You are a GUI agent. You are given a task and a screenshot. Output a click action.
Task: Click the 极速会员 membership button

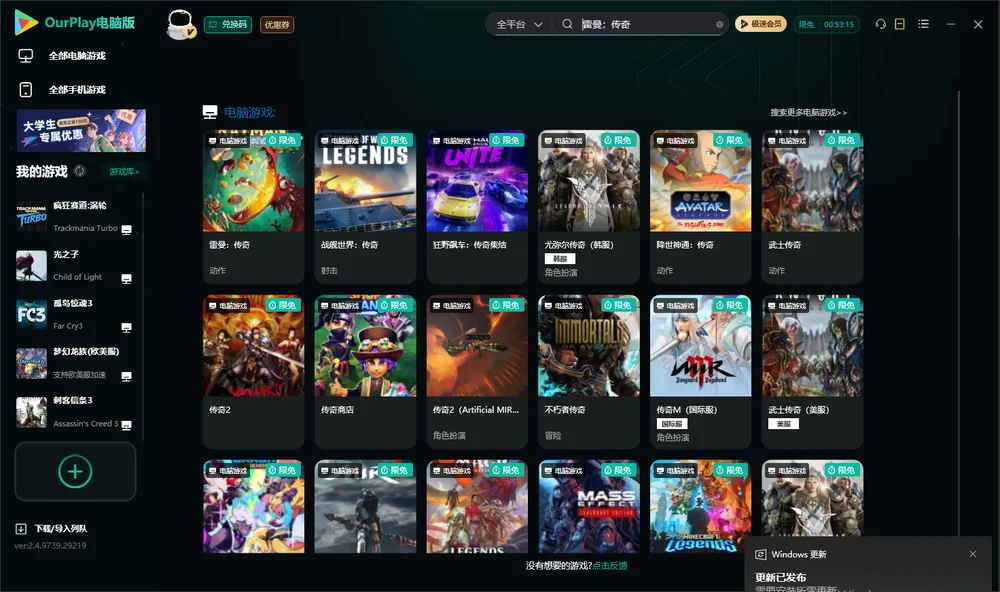tap(760, 24)
